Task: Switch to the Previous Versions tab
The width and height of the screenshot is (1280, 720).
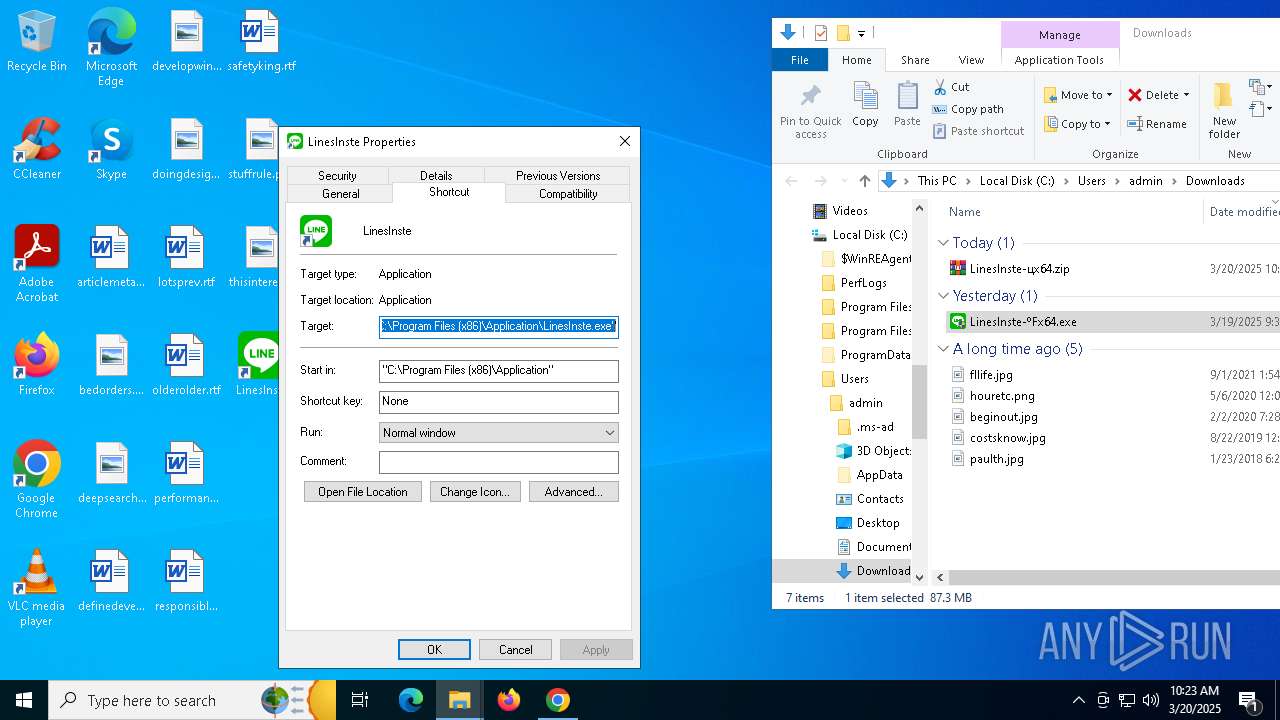Action: pos(558,175)
